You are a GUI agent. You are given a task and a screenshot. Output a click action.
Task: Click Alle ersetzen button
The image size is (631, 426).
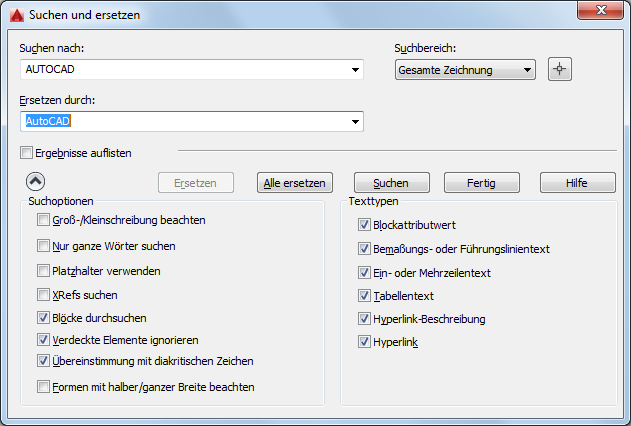point(295,183)
